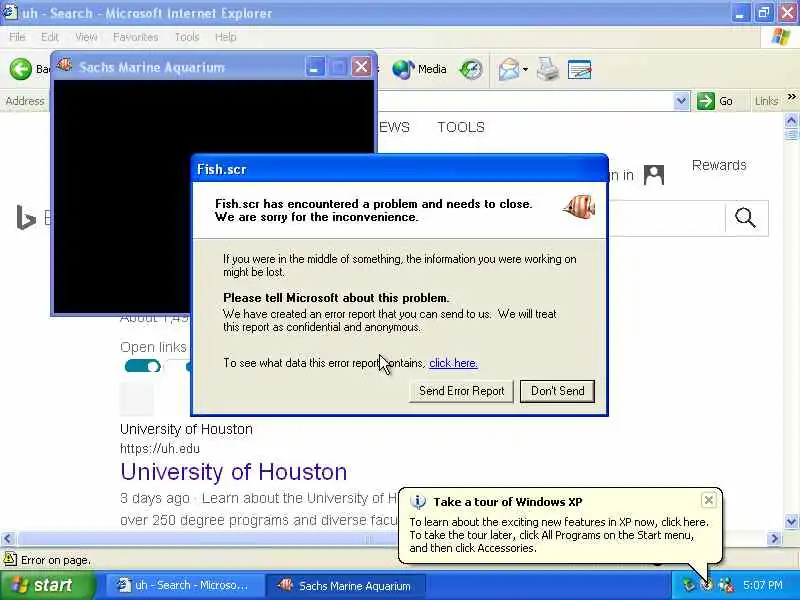Click the result thumbnail above University of Houston
Image resolution: width=800 pixels, height=600 pixels.
[137, 399]
